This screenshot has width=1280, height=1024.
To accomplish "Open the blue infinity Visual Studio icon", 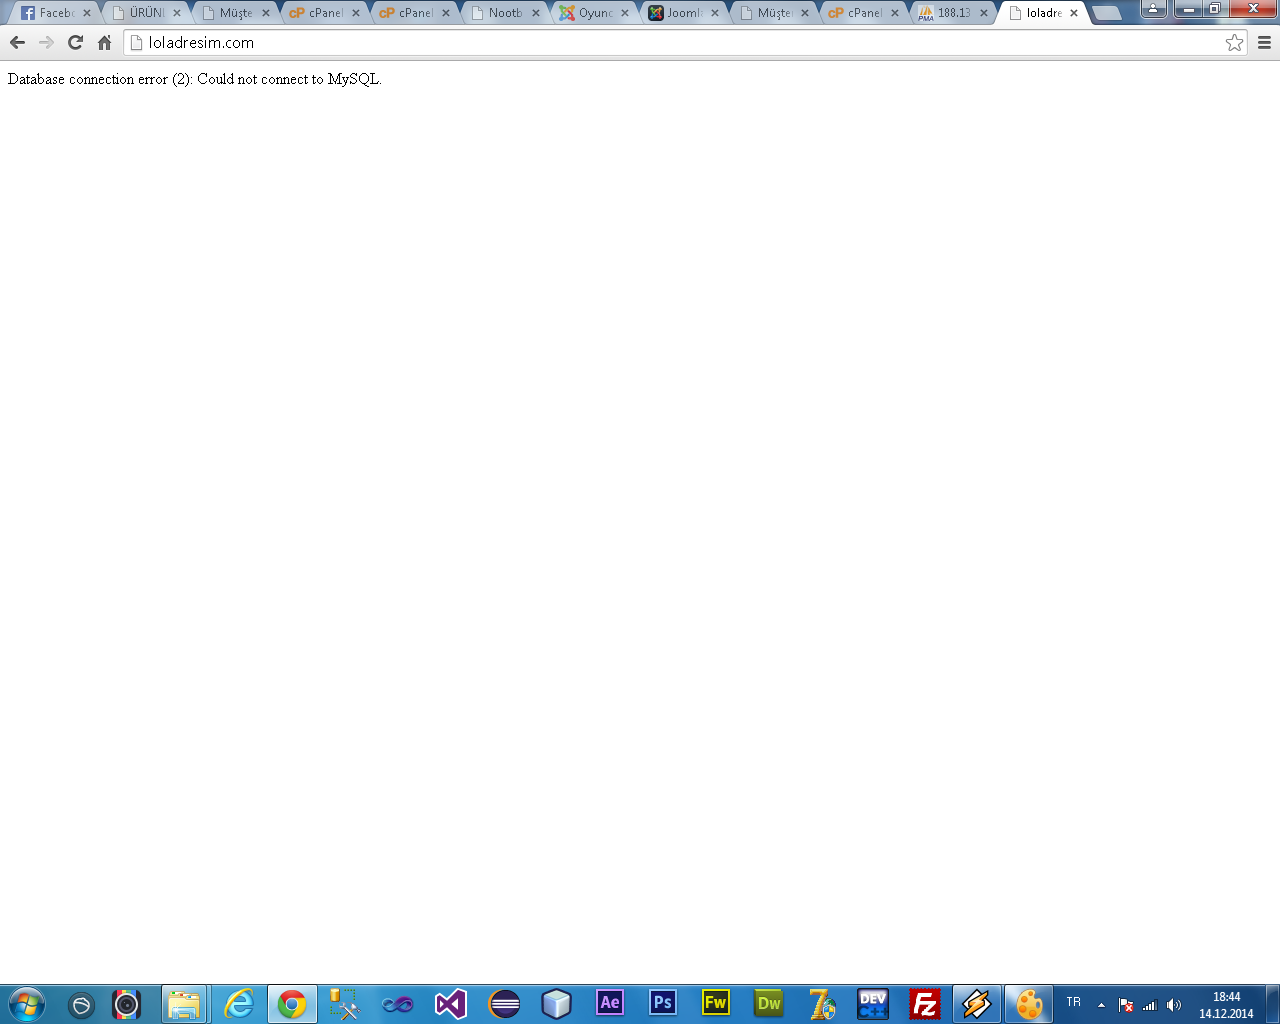I will pos(398,1004).
